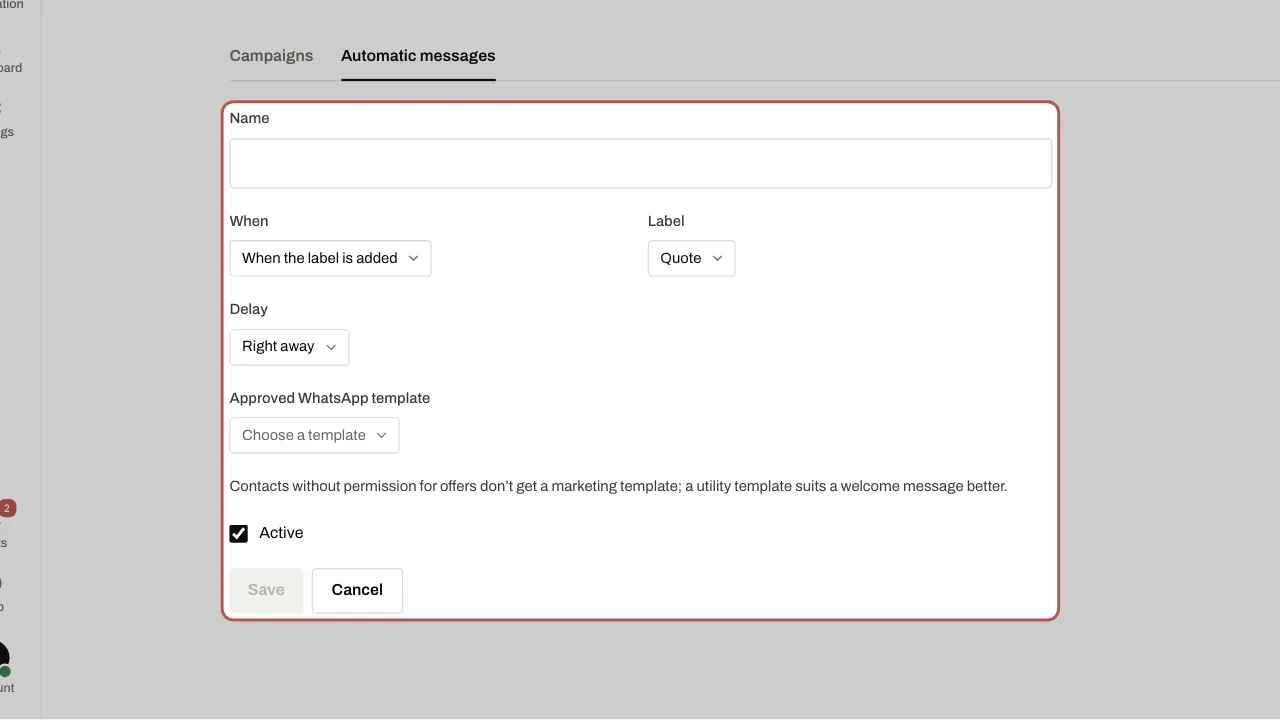
Task: Click the "Name" field label
Action: (249, 118)
